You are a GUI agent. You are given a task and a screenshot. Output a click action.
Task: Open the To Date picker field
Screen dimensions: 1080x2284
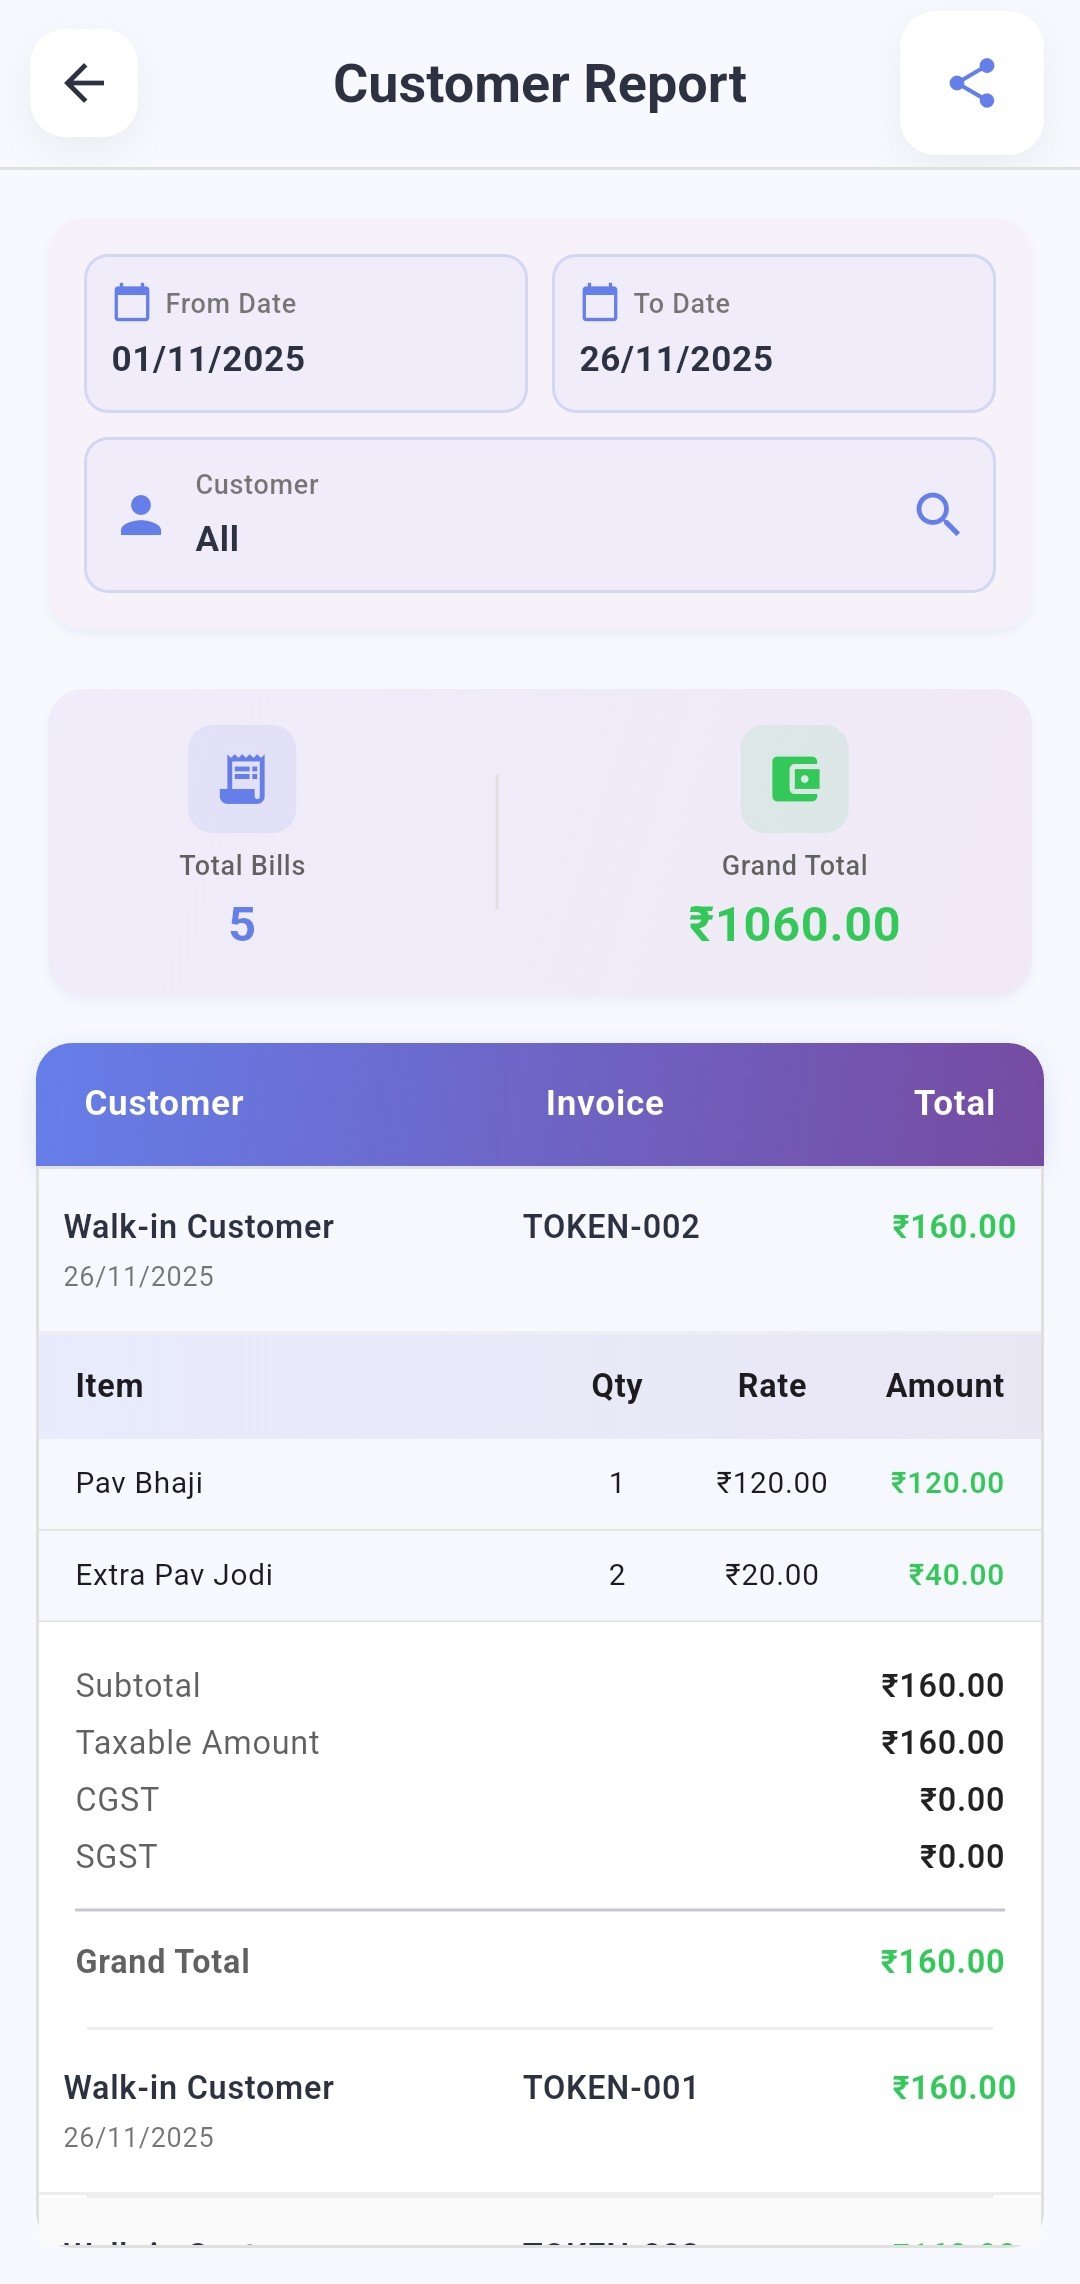773,333
